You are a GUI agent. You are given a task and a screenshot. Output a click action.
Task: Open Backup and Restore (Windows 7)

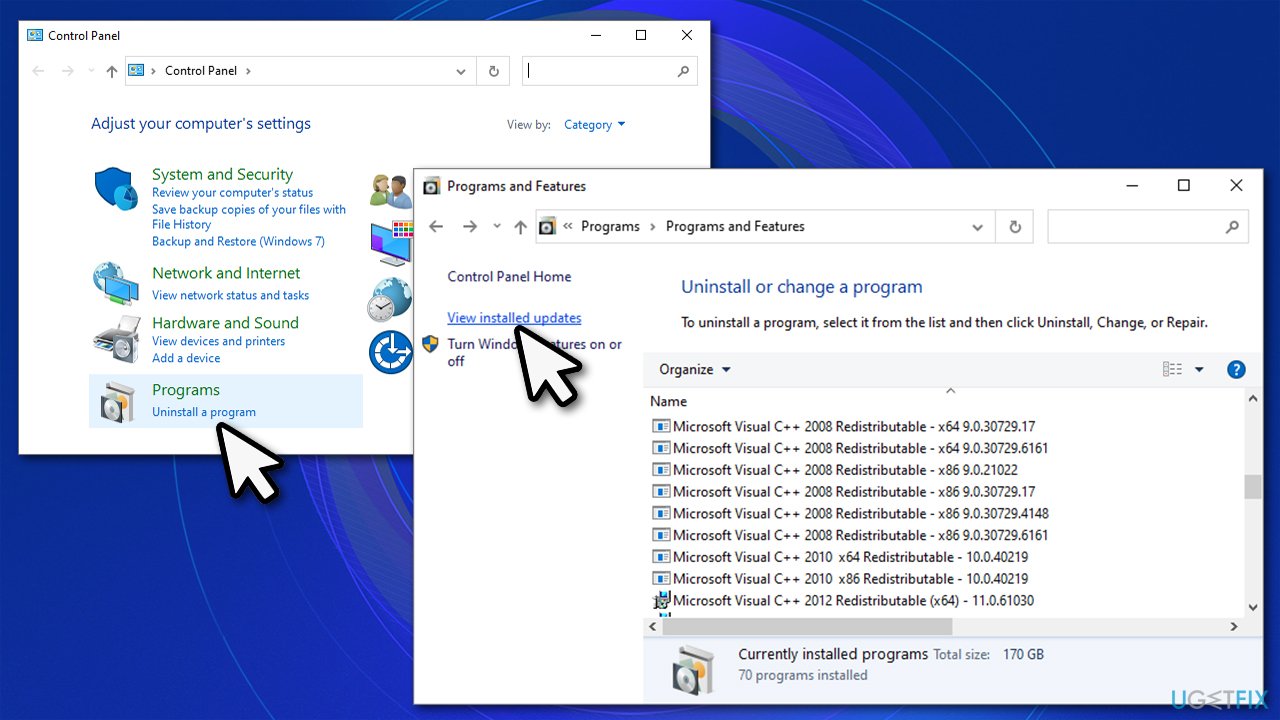pos(238,241)
